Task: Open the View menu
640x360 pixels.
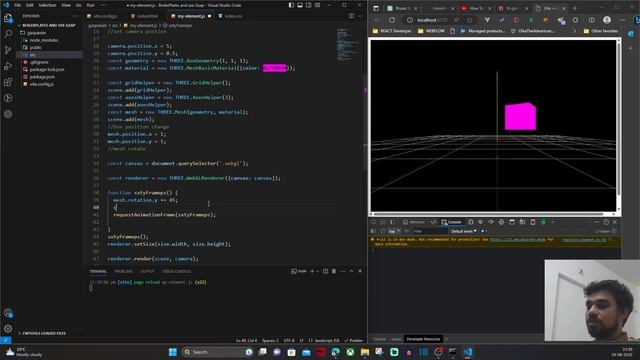Action: click(x=66, y=5)
